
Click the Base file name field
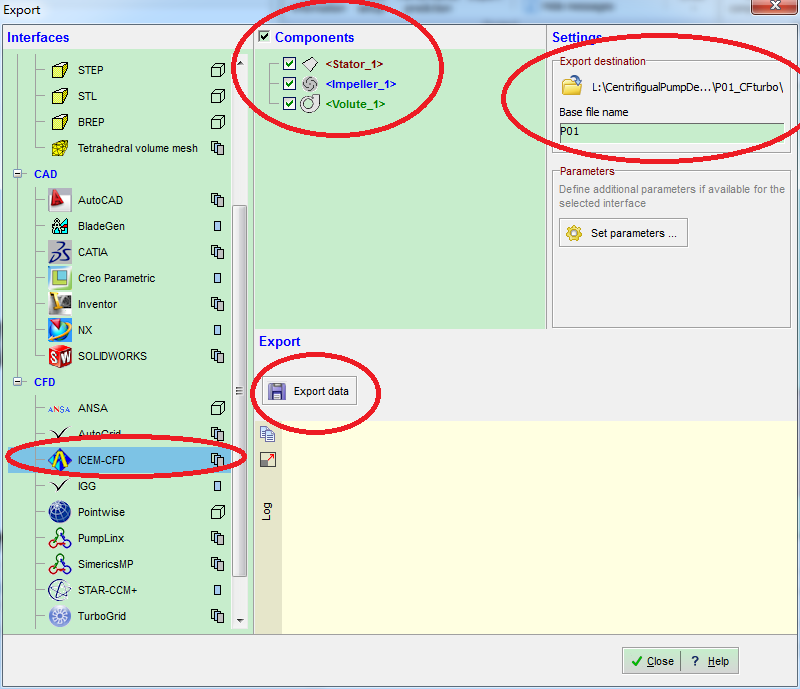[672, 132]
